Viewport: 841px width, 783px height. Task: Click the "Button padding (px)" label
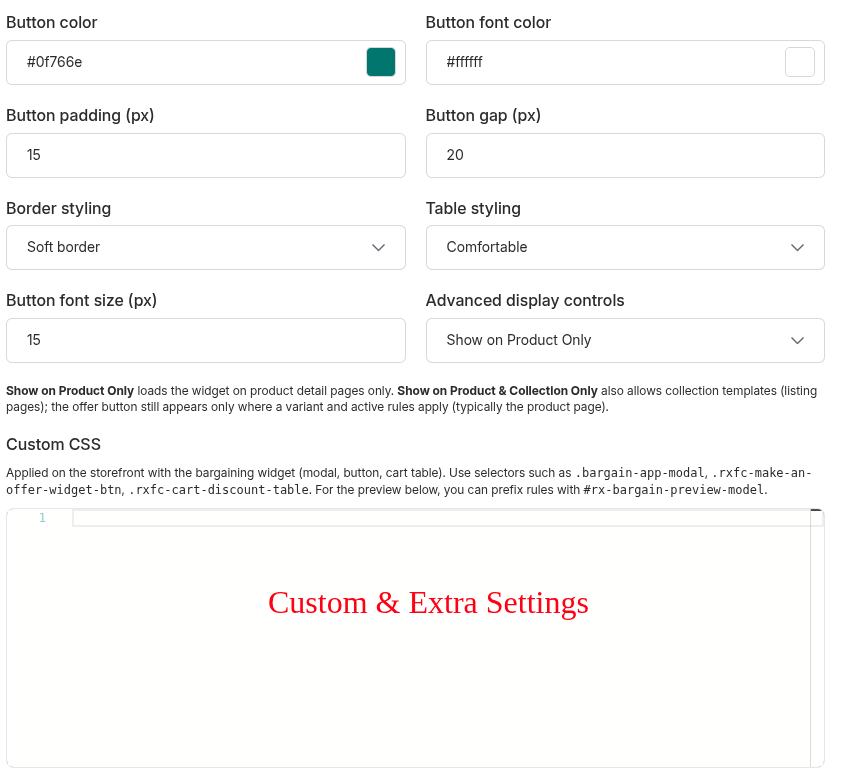click(x=80, y=116)
